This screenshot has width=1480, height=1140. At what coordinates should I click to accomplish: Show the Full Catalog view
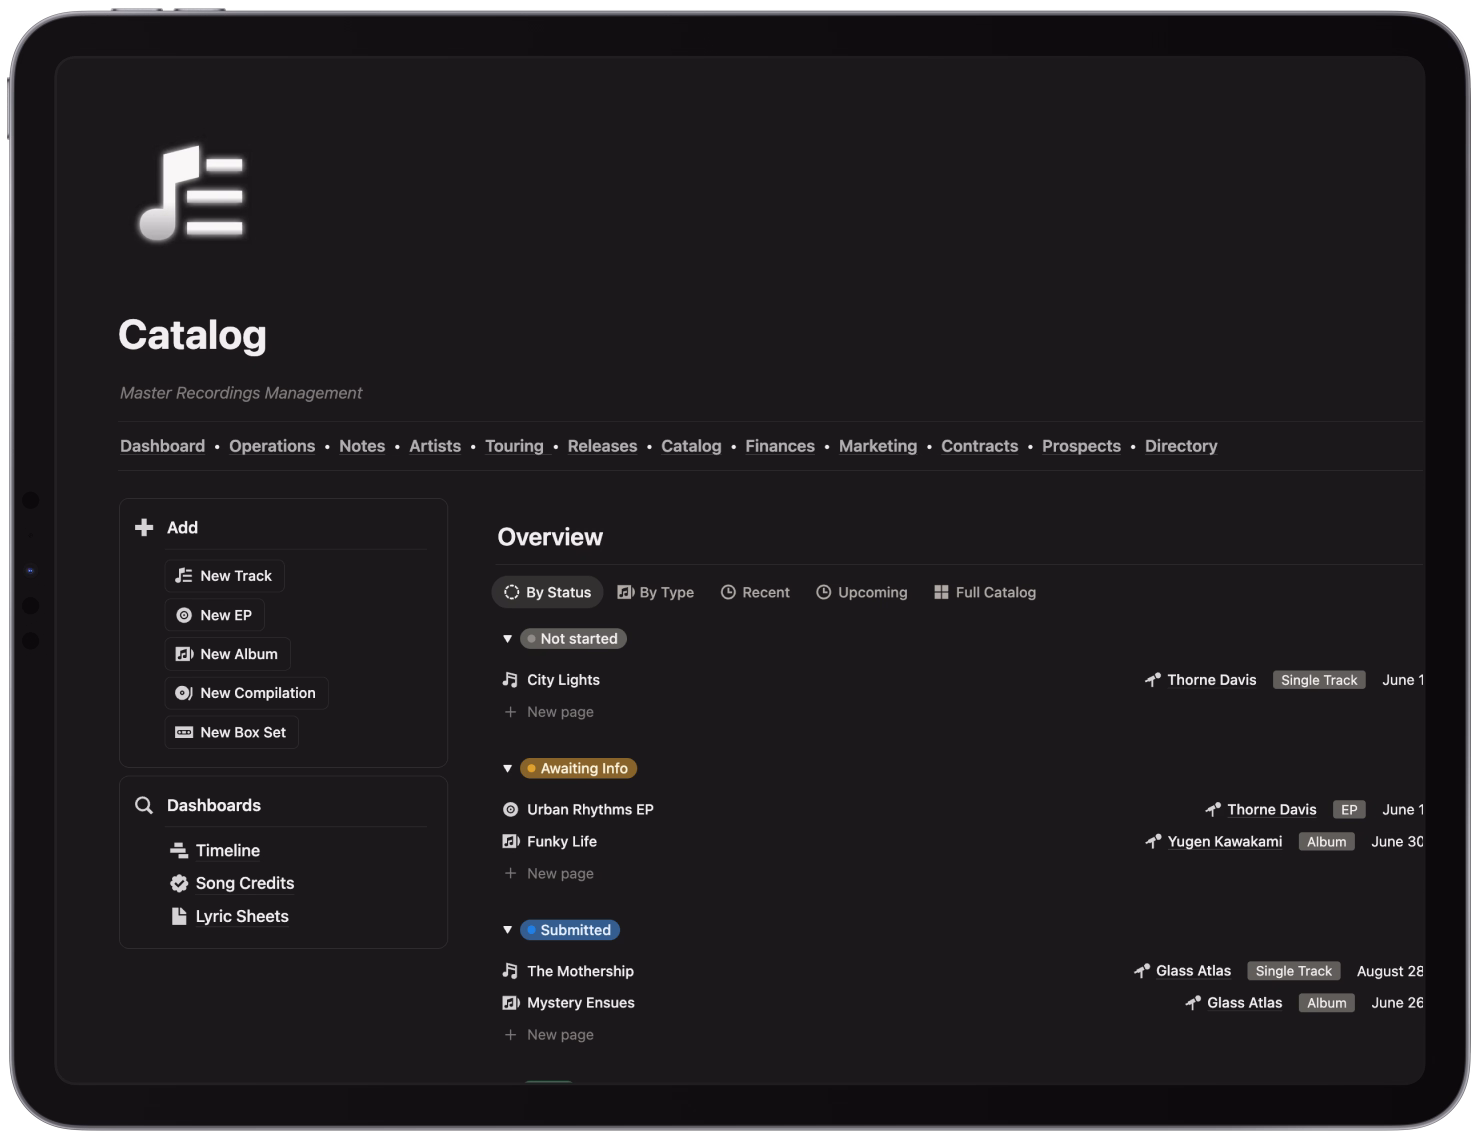[985, 592]
